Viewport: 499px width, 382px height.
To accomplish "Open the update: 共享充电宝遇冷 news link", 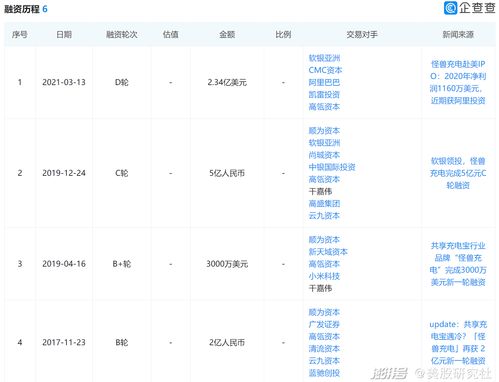I will pyautogui.click(x=458, y=343).
